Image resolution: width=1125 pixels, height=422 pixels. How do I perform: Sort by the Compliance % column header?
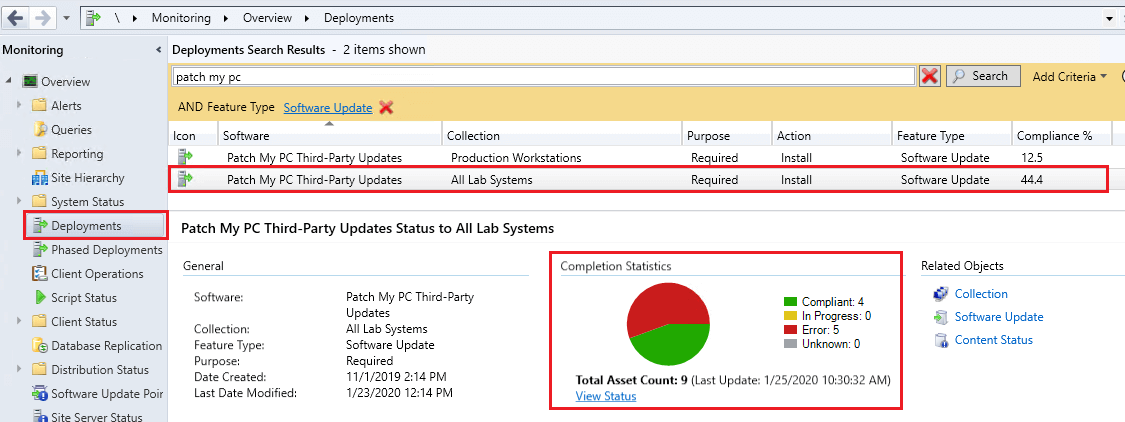click(x=1062, y=136)
